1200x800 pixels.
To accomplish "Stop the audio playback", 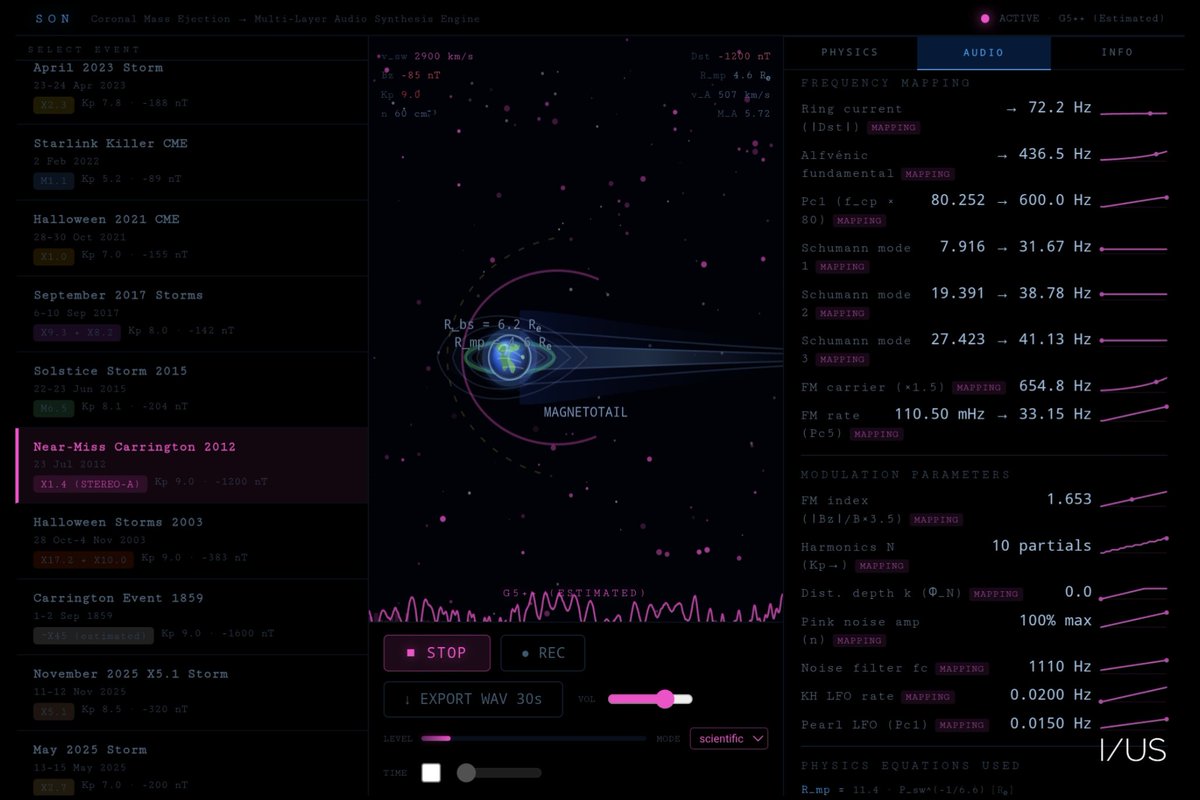I will [x=437, y=653].
